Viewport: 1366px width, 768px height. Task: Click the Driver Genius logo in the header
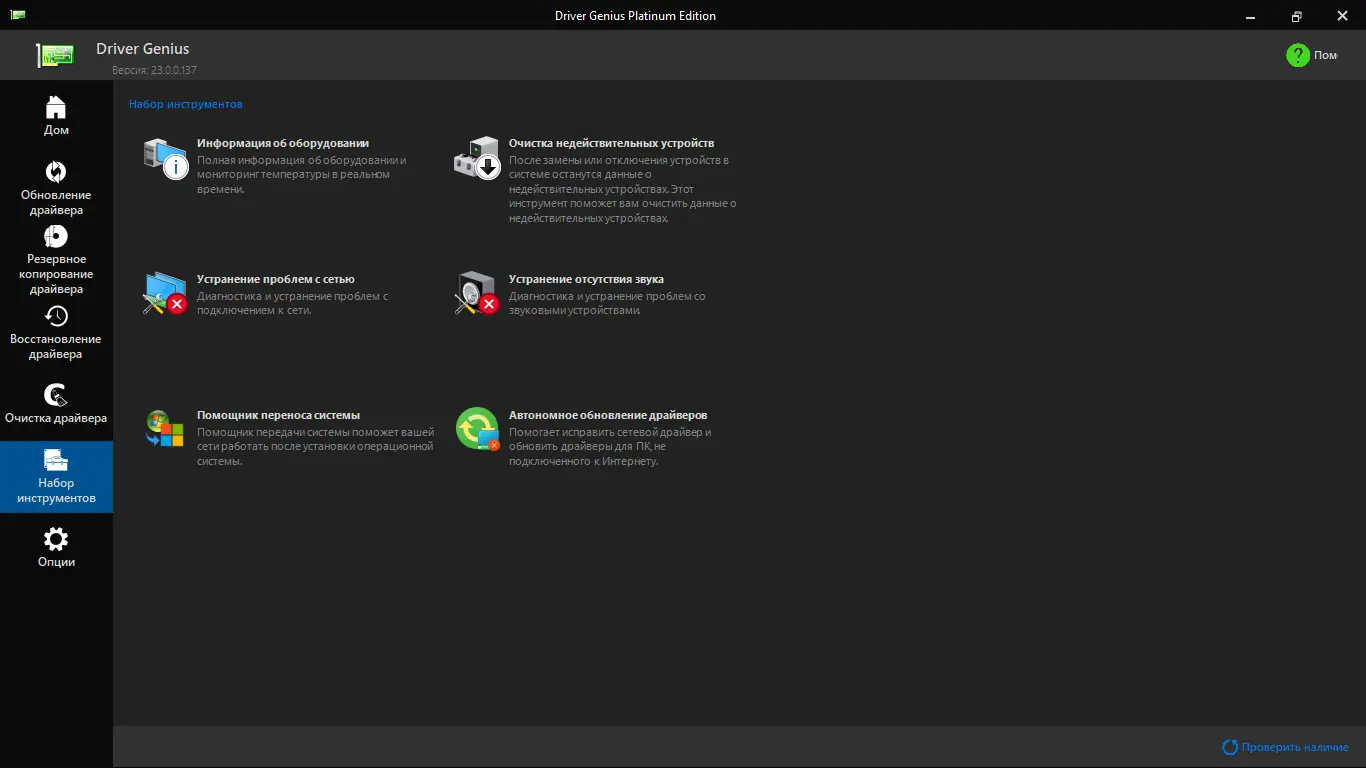pyautogui.click(x=57, y=56)
